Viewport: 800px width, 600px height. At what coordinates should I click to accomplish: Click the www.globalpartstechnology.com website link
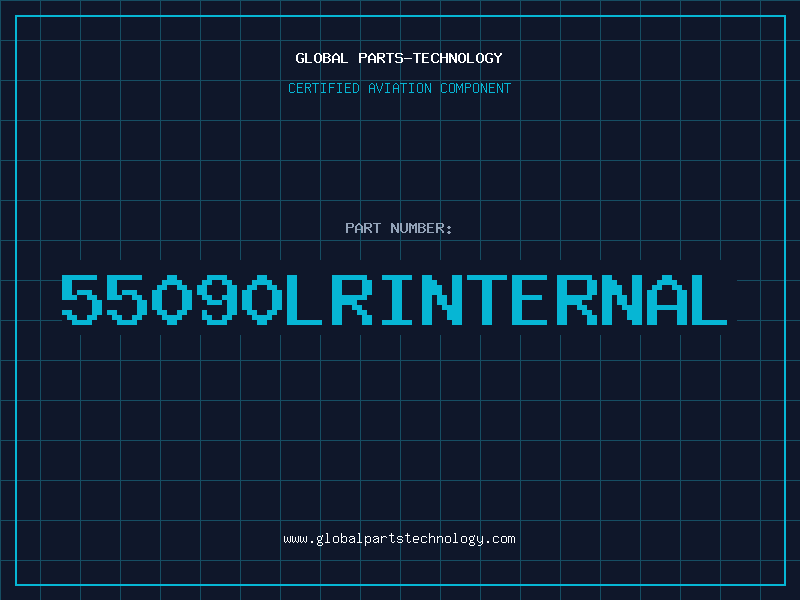click(x=399, y=539)
